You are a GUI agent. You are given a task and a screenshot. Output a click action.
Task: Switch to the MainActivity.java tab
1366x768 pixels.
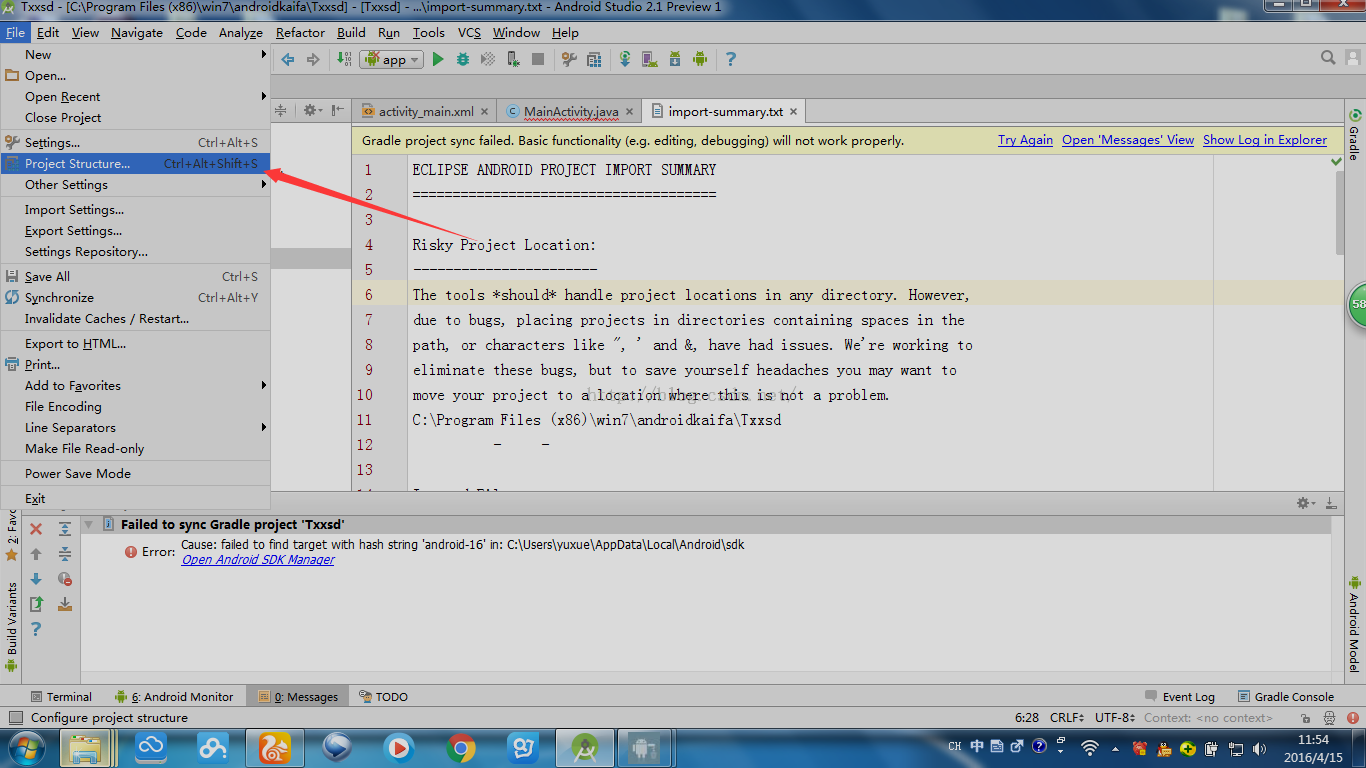[570, 112]
